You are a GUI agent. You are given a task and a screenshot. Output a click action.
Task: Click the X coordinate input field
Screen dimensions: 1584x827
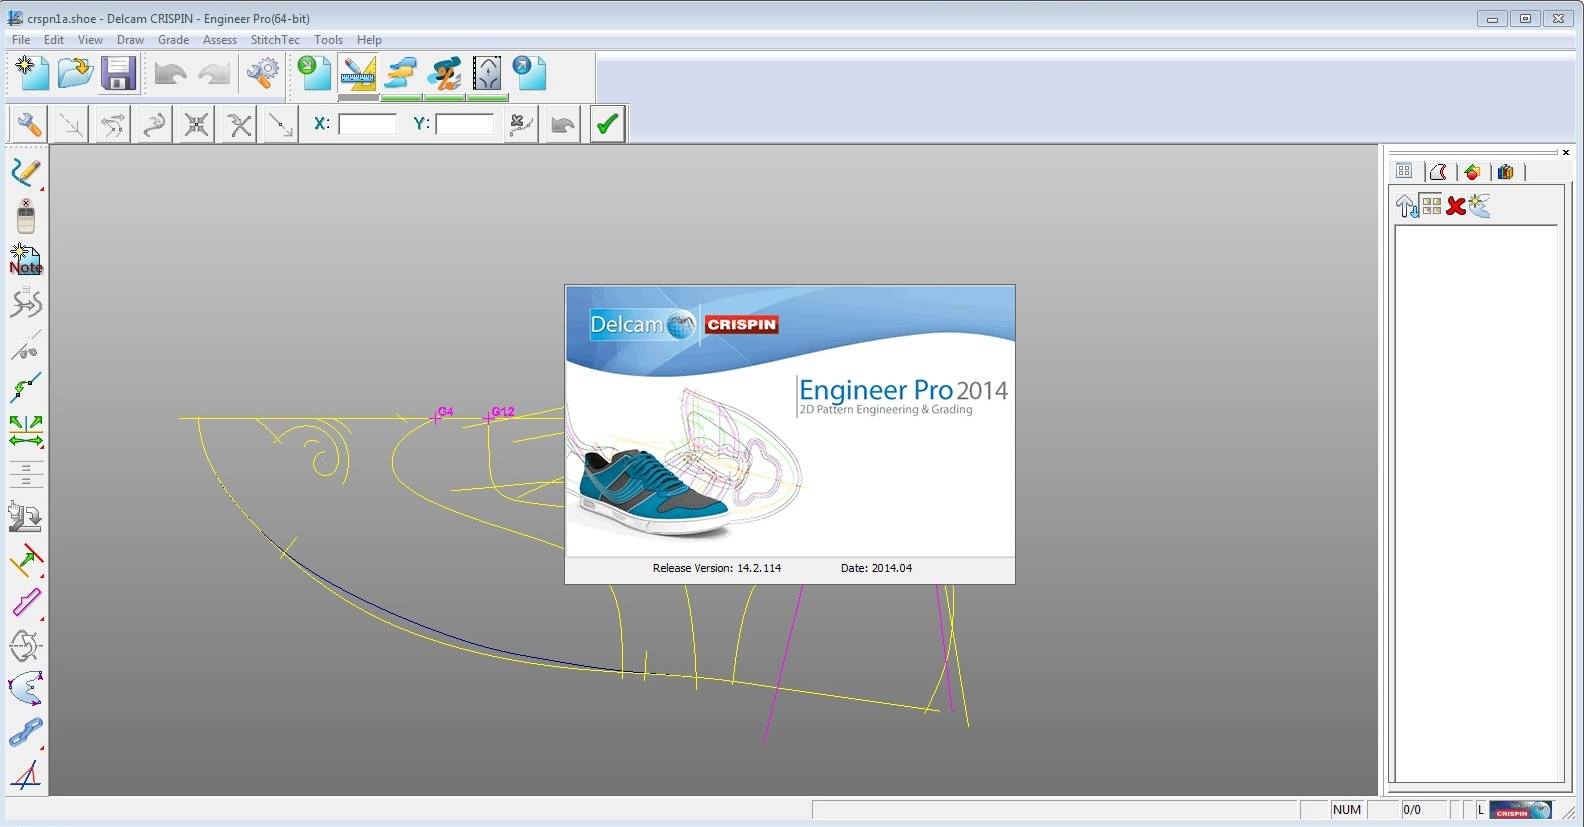click(367, 124)
